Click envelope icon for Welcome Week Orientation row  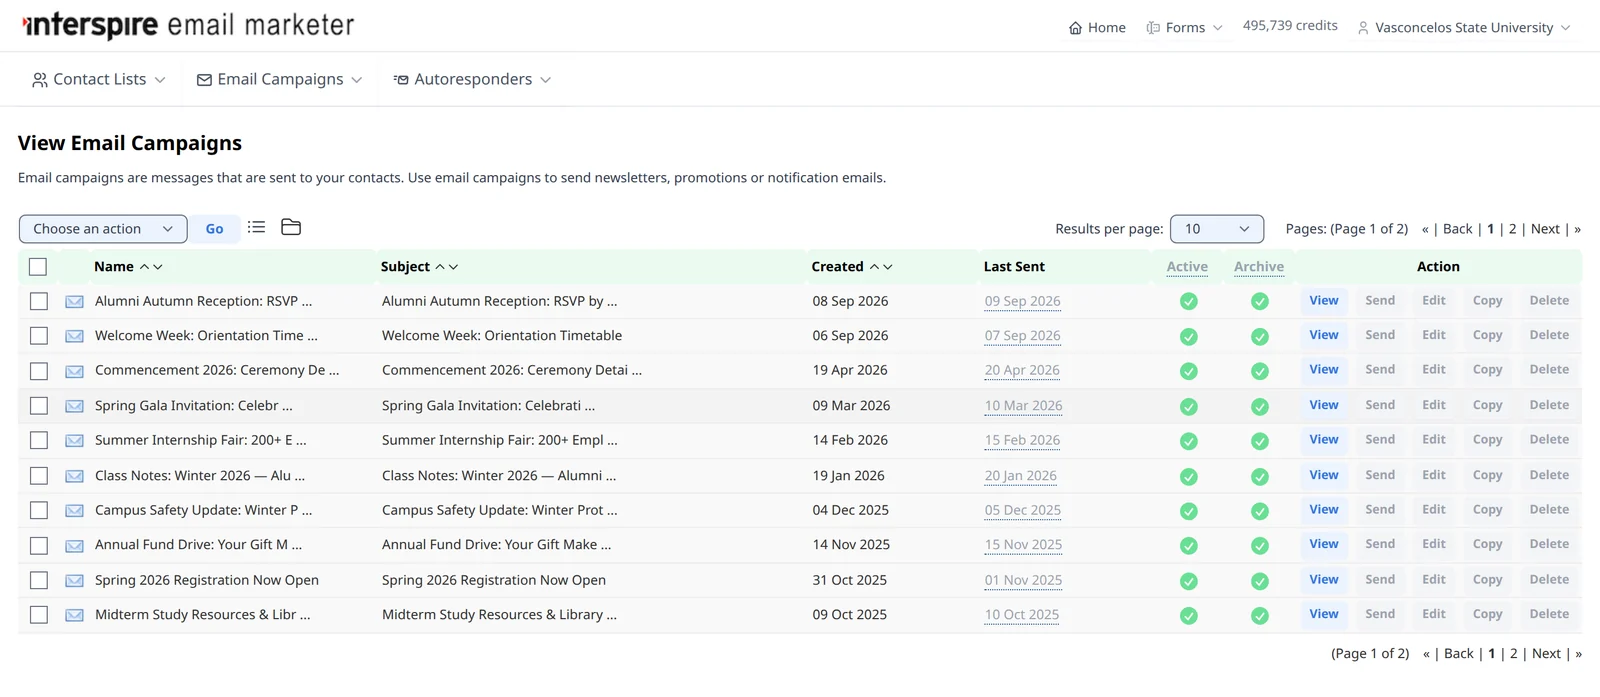[74, 336]
